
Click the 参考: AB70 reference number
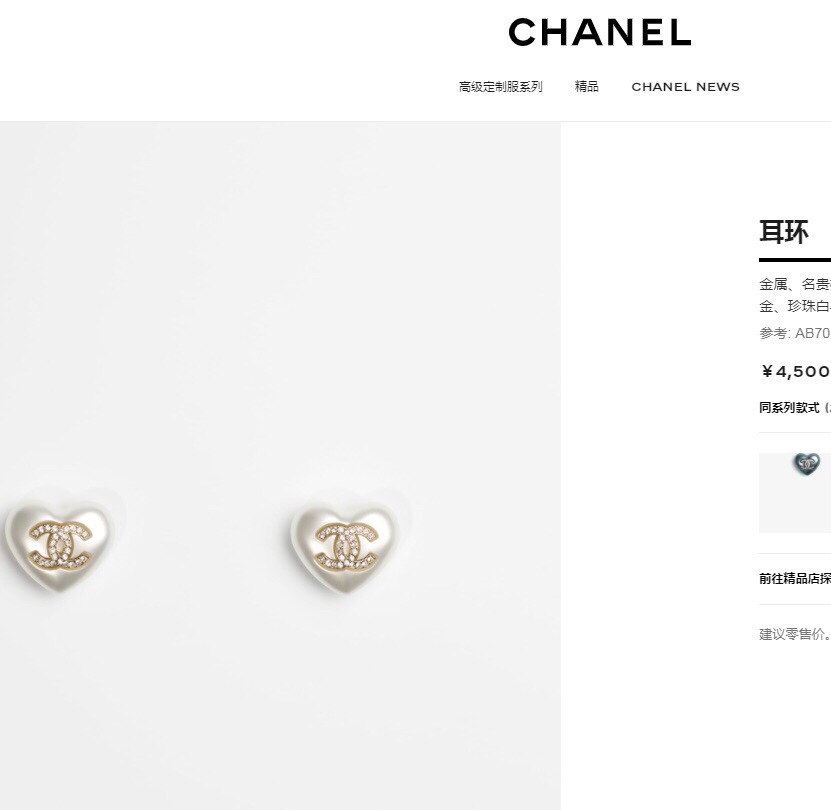795,333
